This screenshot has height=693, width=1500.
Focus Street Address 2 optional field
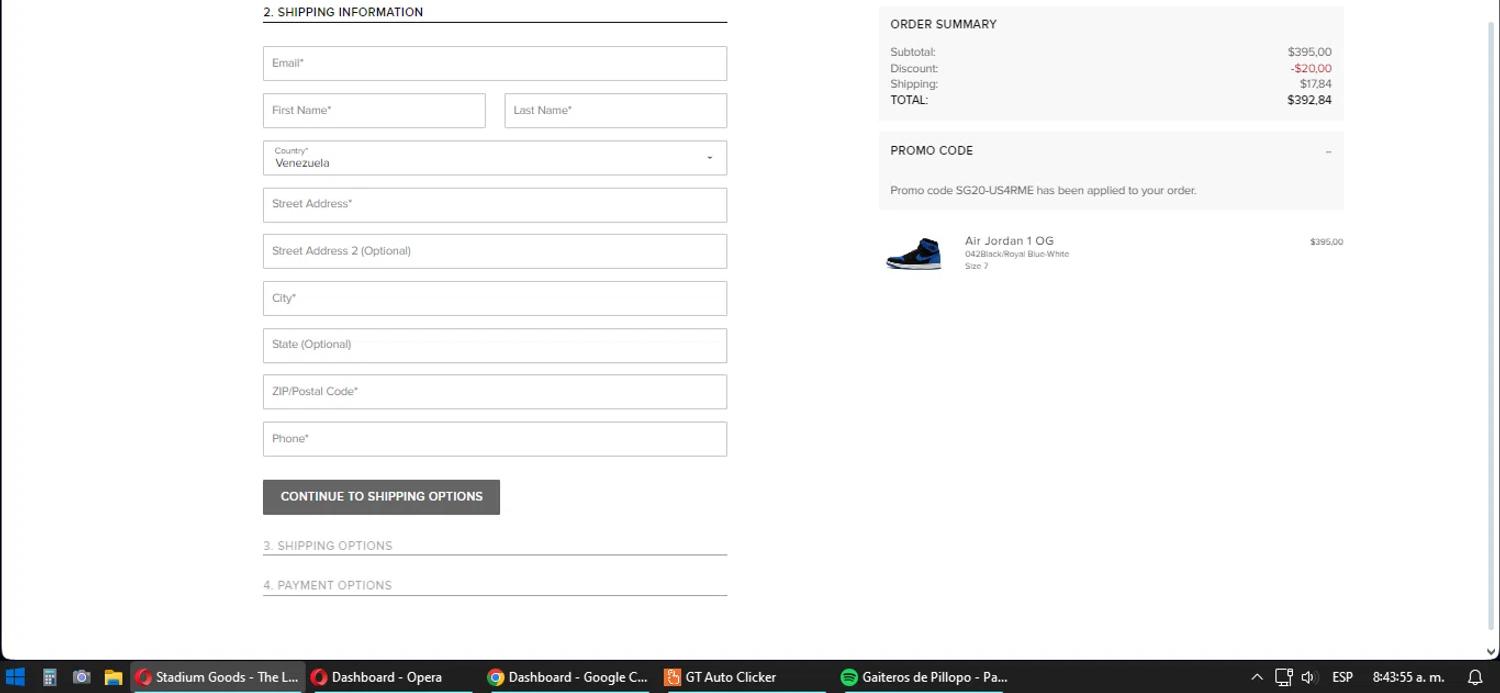495,251
